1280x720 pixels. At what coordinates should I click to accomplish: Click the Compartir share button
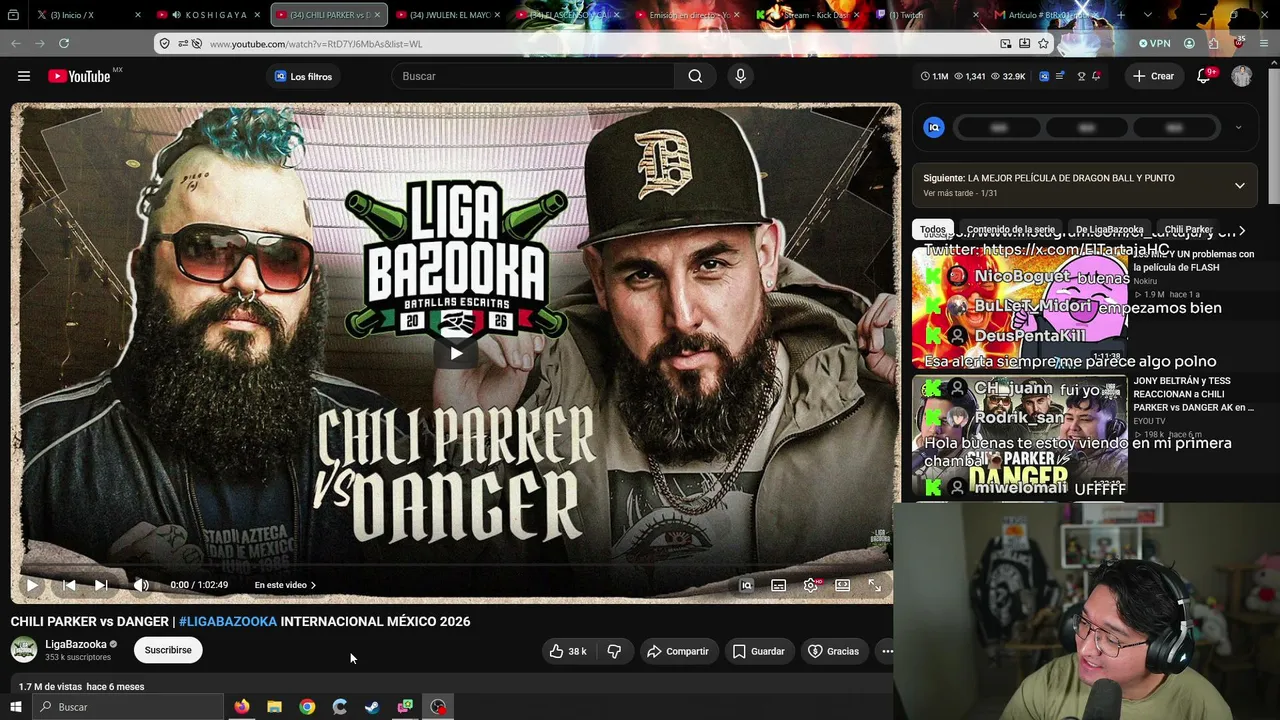[677, 651]
